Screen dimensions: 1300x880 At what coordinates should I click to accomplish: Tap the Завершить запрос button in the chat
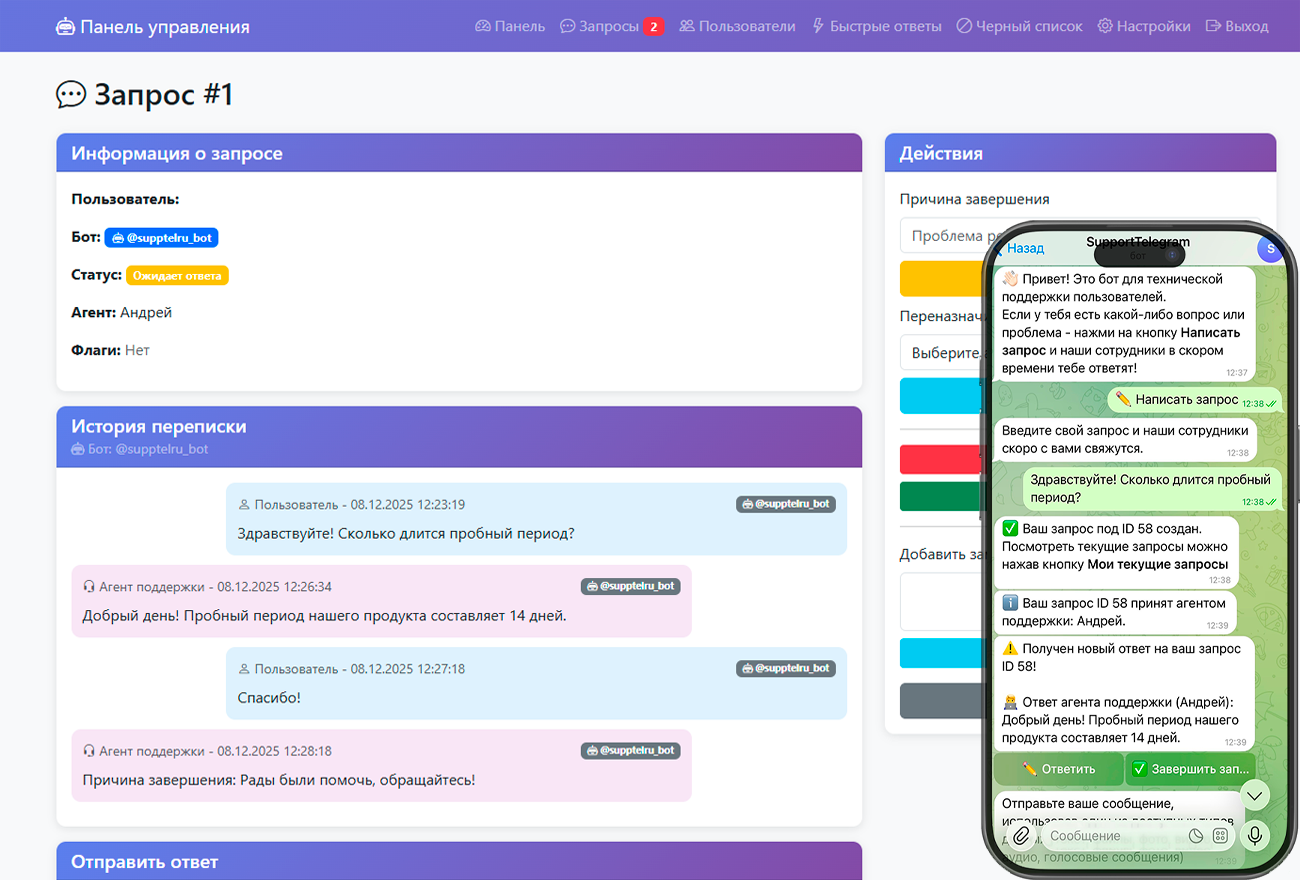tap(1190, 769)
